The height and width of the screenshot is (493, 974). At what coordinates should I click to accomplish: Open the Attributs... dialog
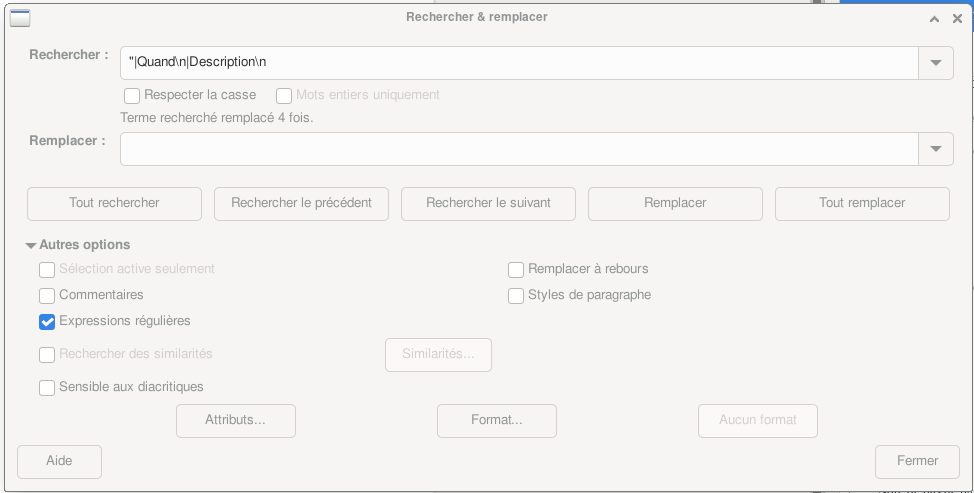coord(236,420)
